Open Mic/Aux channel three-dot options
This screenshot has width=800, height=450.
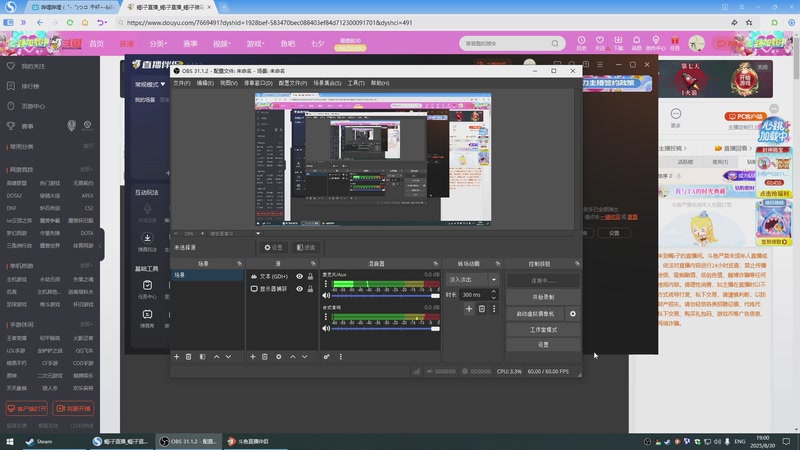(x=326, y=284)
